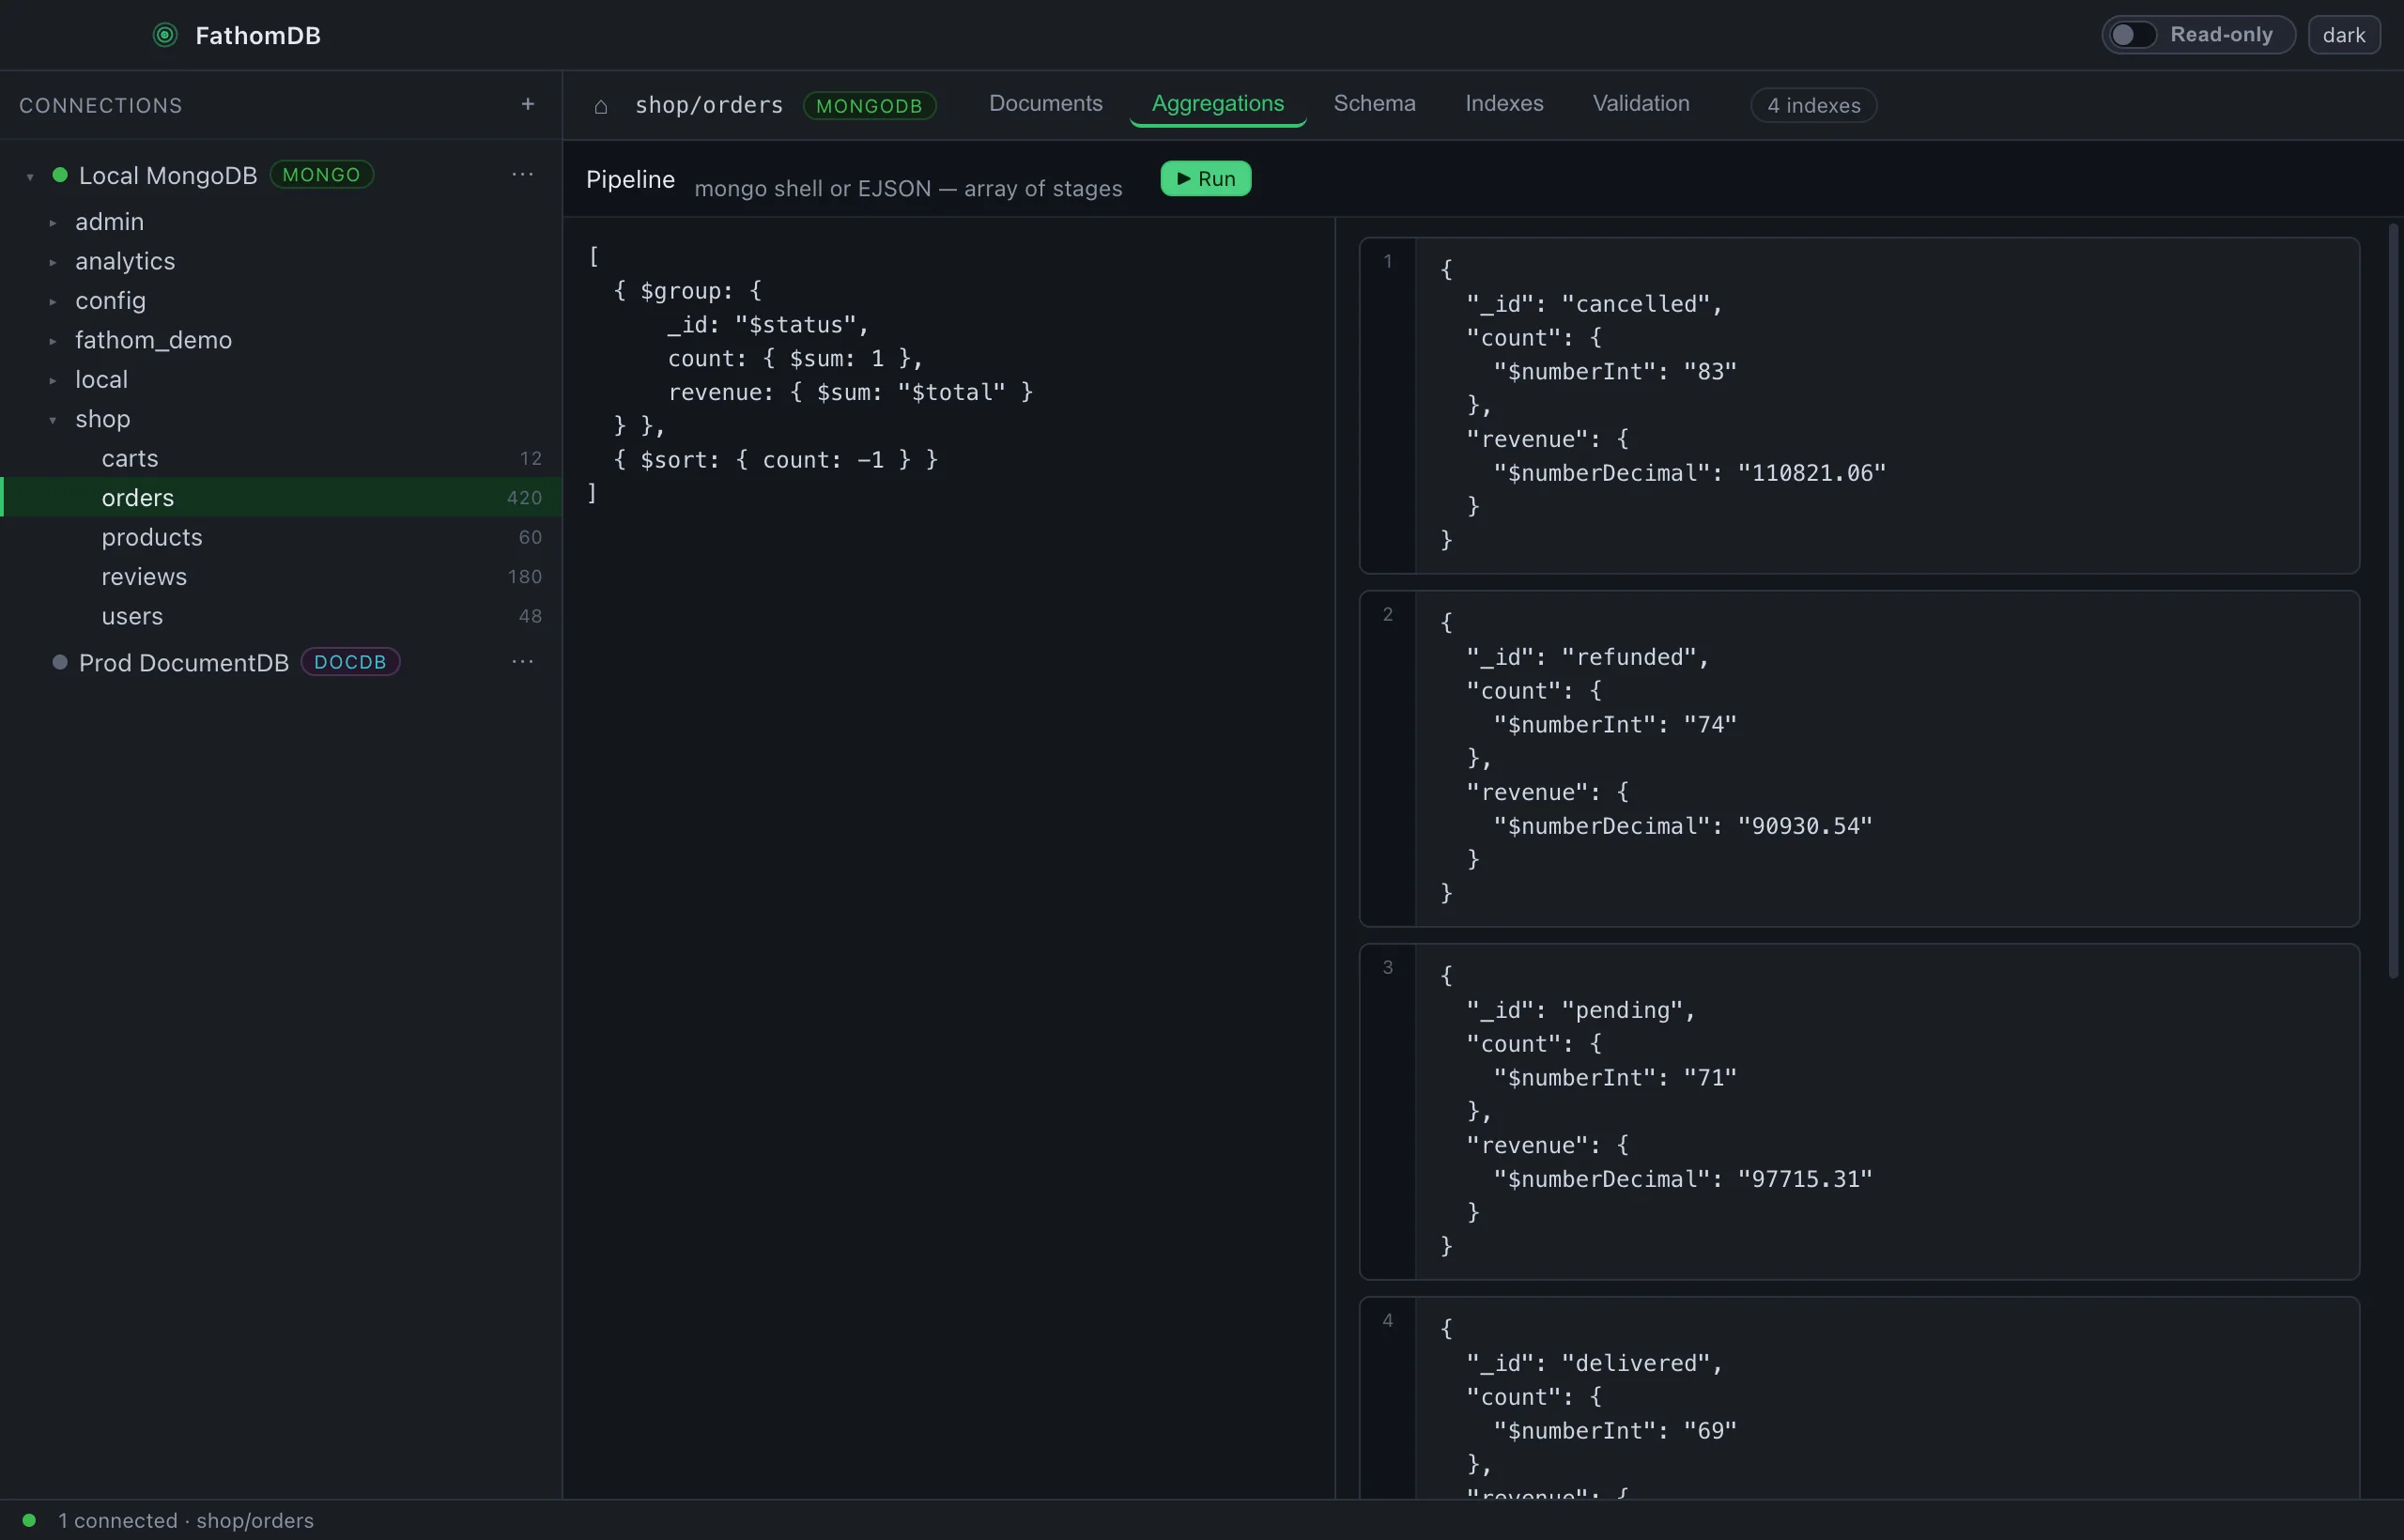Select result document 4 "delivered"
The image size is (2404, 1540).
1859,1397
